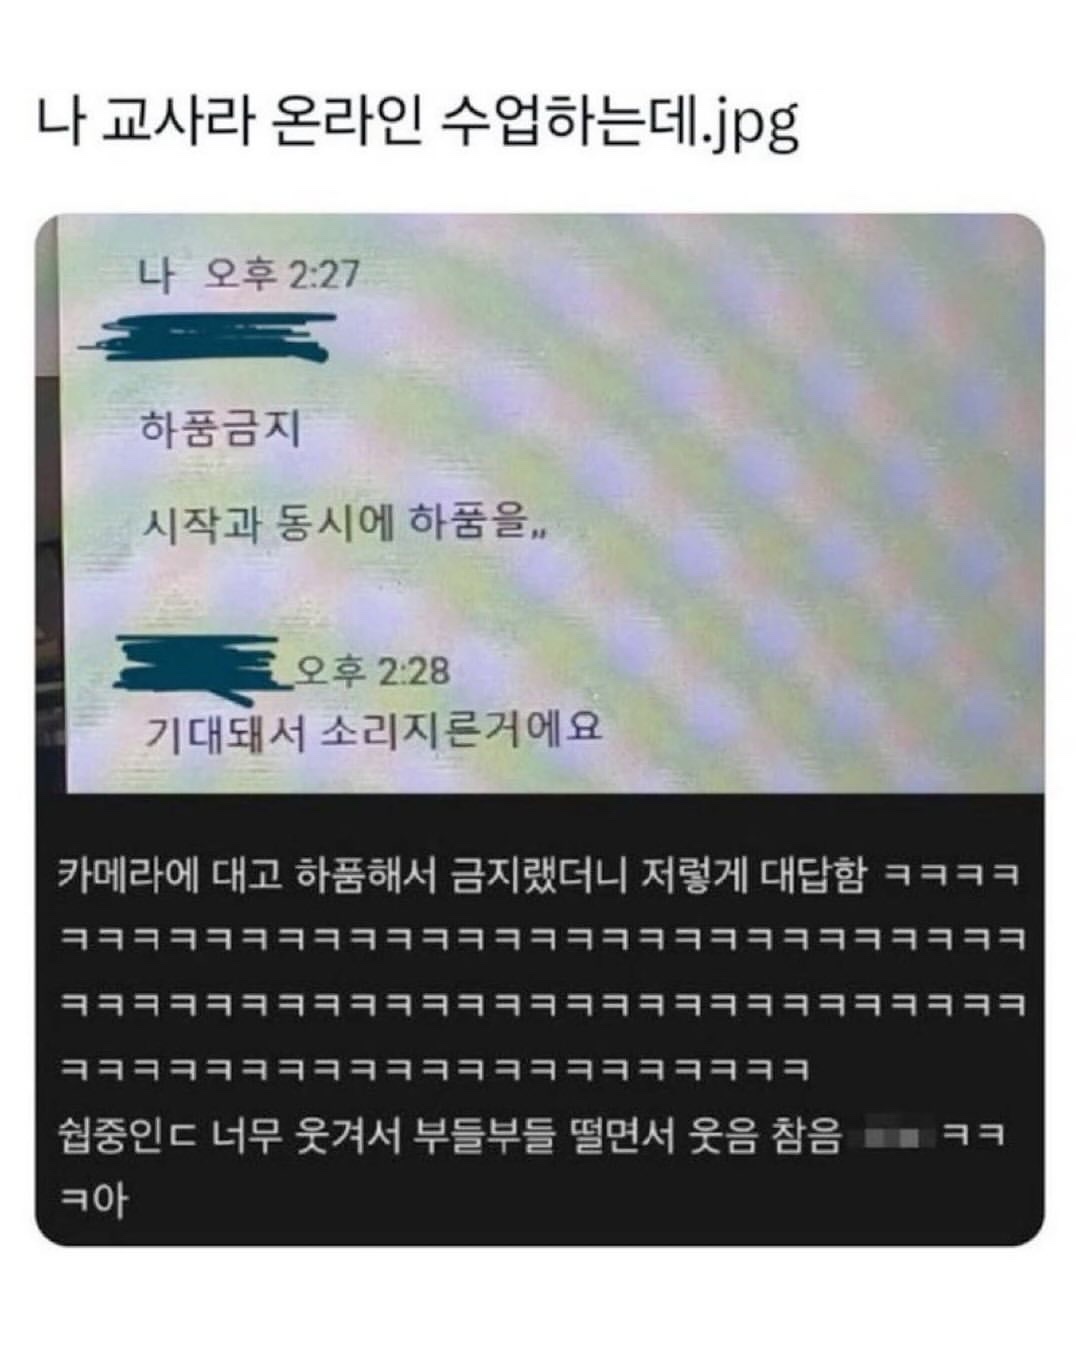Click the blurred emoji after '참음'
Viewport: 1080px width, 1350px height.
pyautogui.click(x=898, y=1139)
